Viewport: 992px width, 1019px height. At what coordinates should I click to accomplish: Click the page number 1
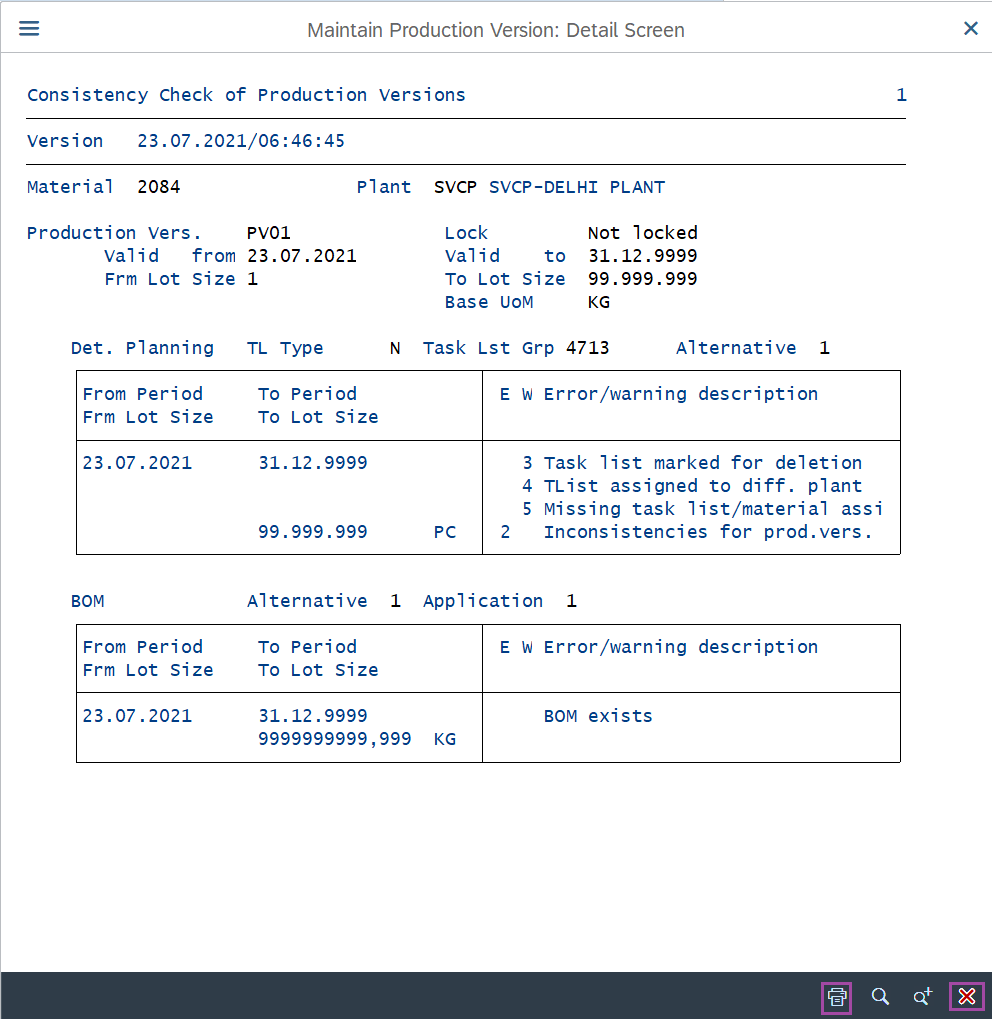(901, 94)
